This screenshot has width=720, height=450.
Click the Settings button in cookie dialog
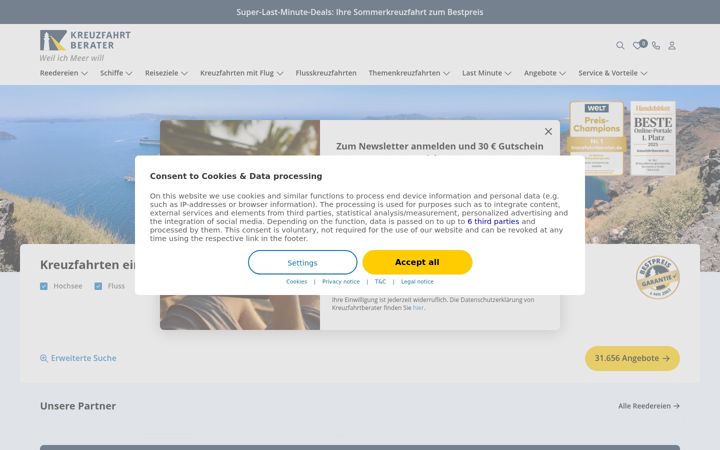[x=303, y=263]
